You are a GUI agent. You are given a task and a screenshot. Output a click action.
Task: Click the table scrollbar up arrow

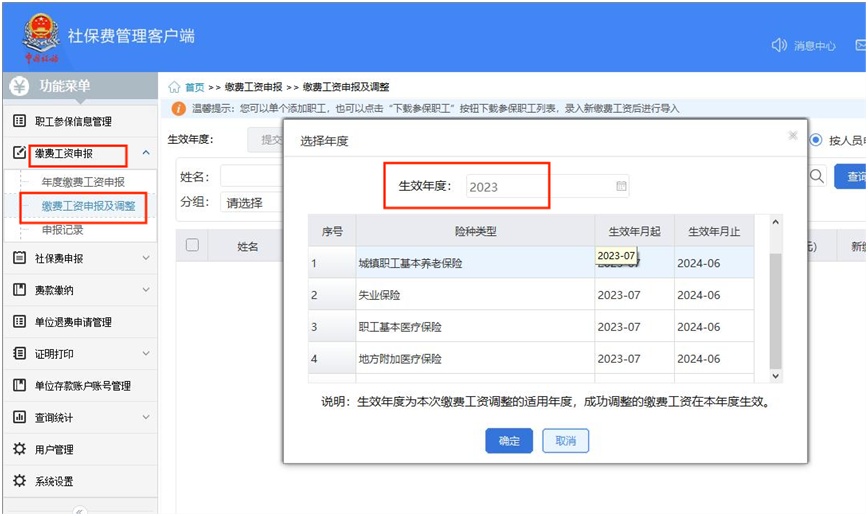[776, 222]
